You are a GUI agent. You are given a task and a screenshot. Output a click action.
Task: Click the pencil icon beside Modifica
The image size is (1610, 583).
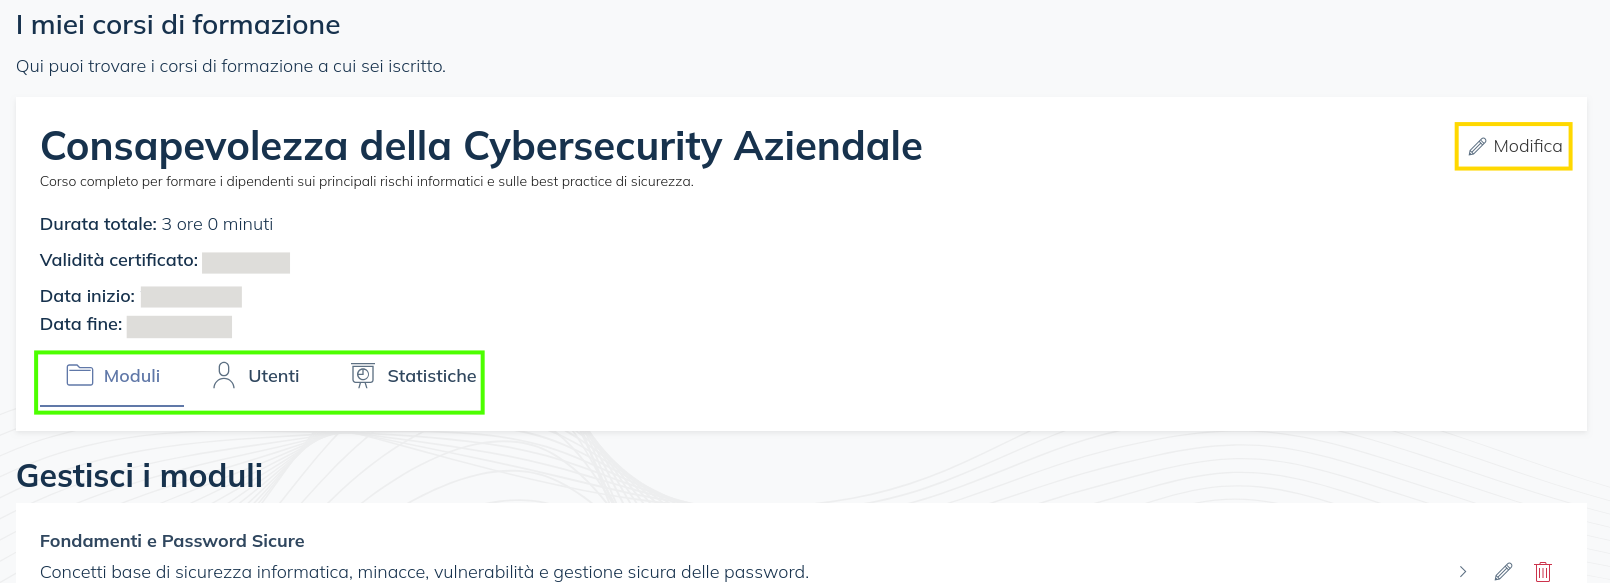pyautogui.click(x=1477, y=147)
